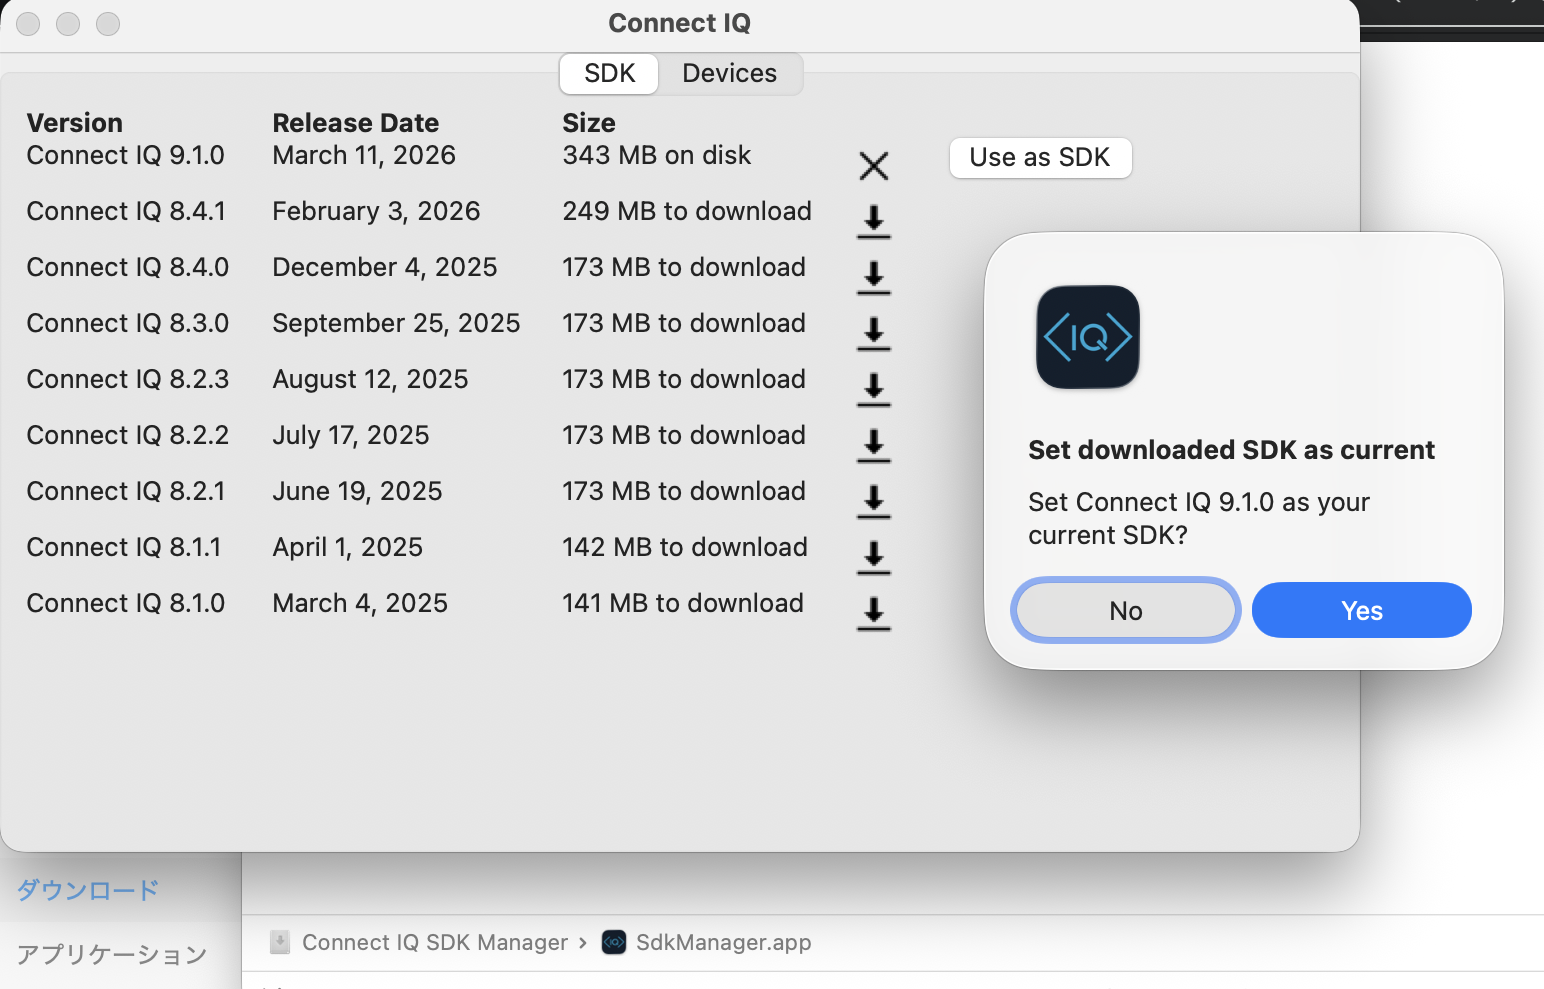Select the Connect IQ 8.2.2 version text
Viewport: 1544px width, 989px height.
[x=128, y=435]
